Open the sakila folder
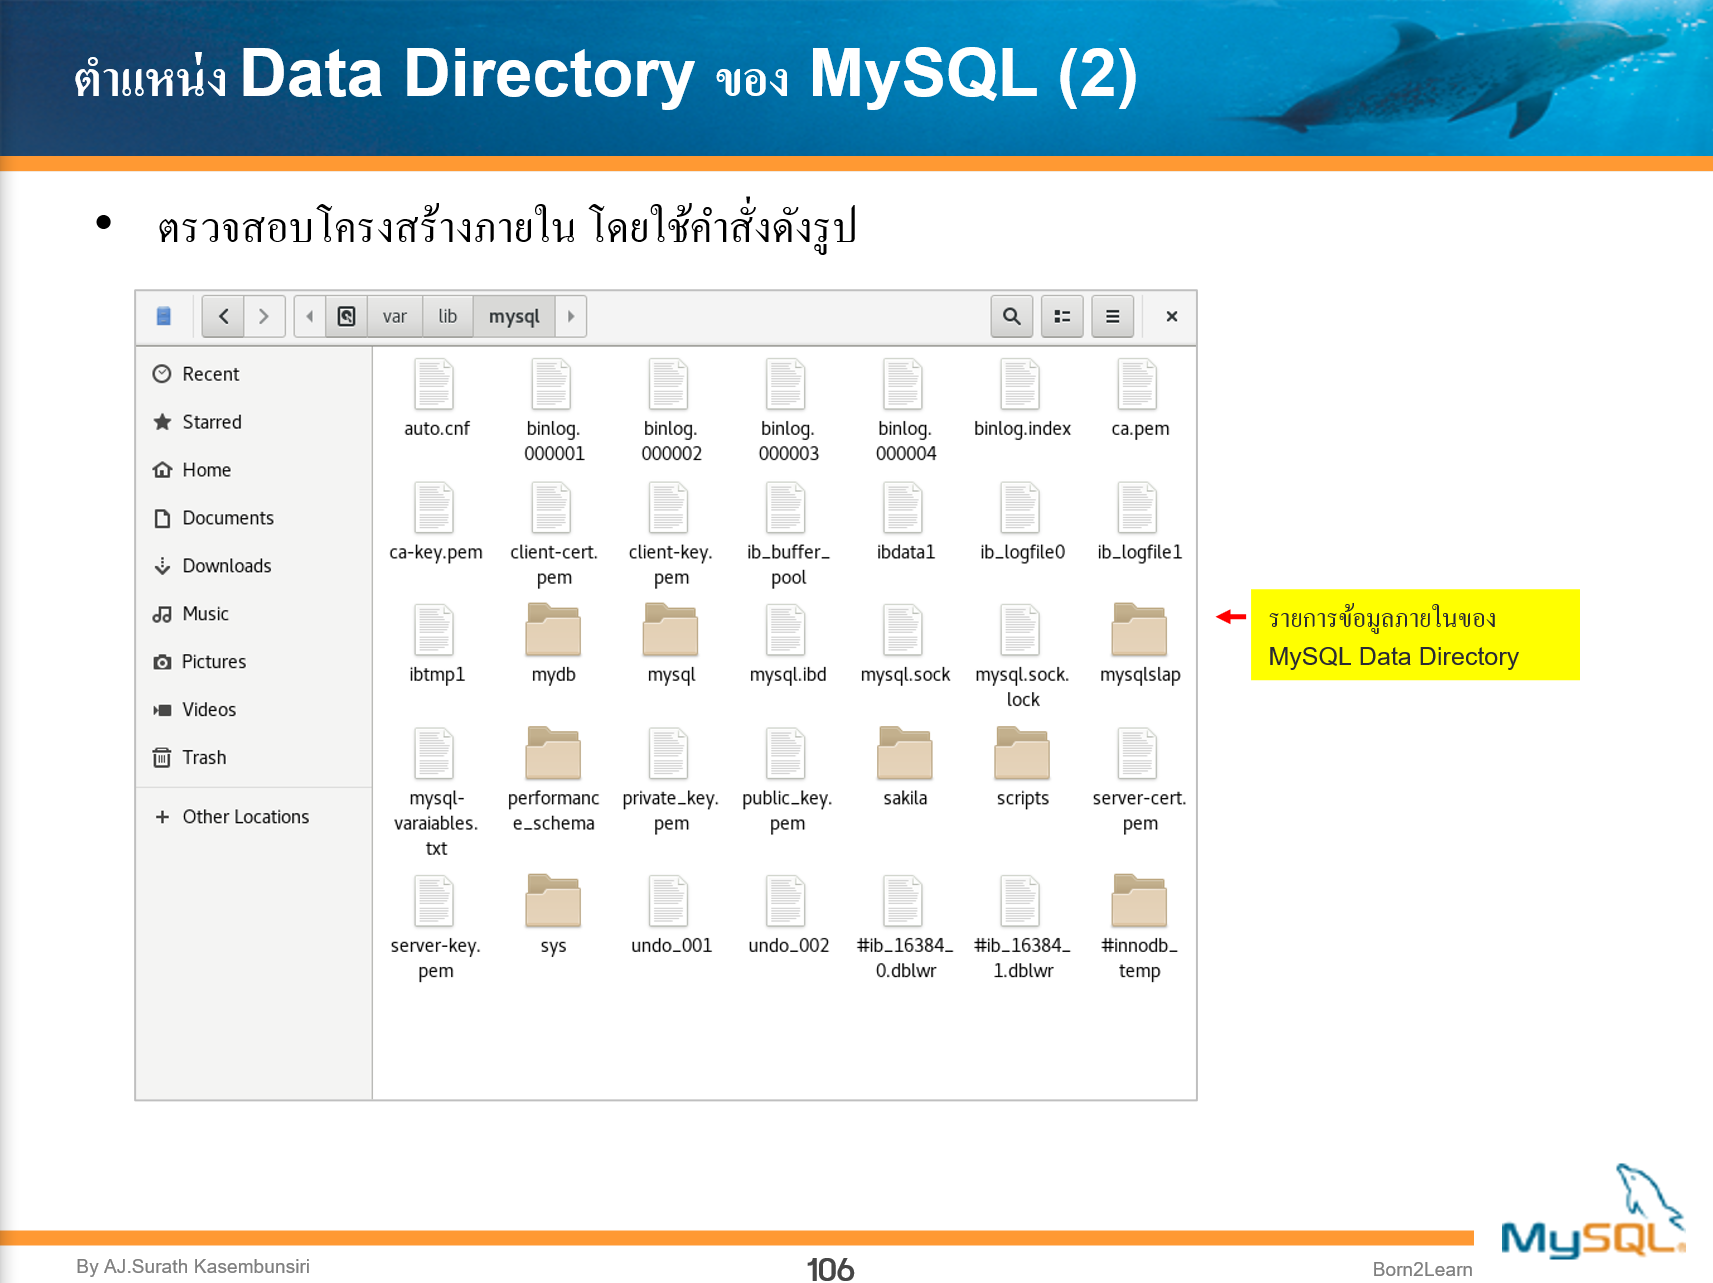 pos(904,753)
